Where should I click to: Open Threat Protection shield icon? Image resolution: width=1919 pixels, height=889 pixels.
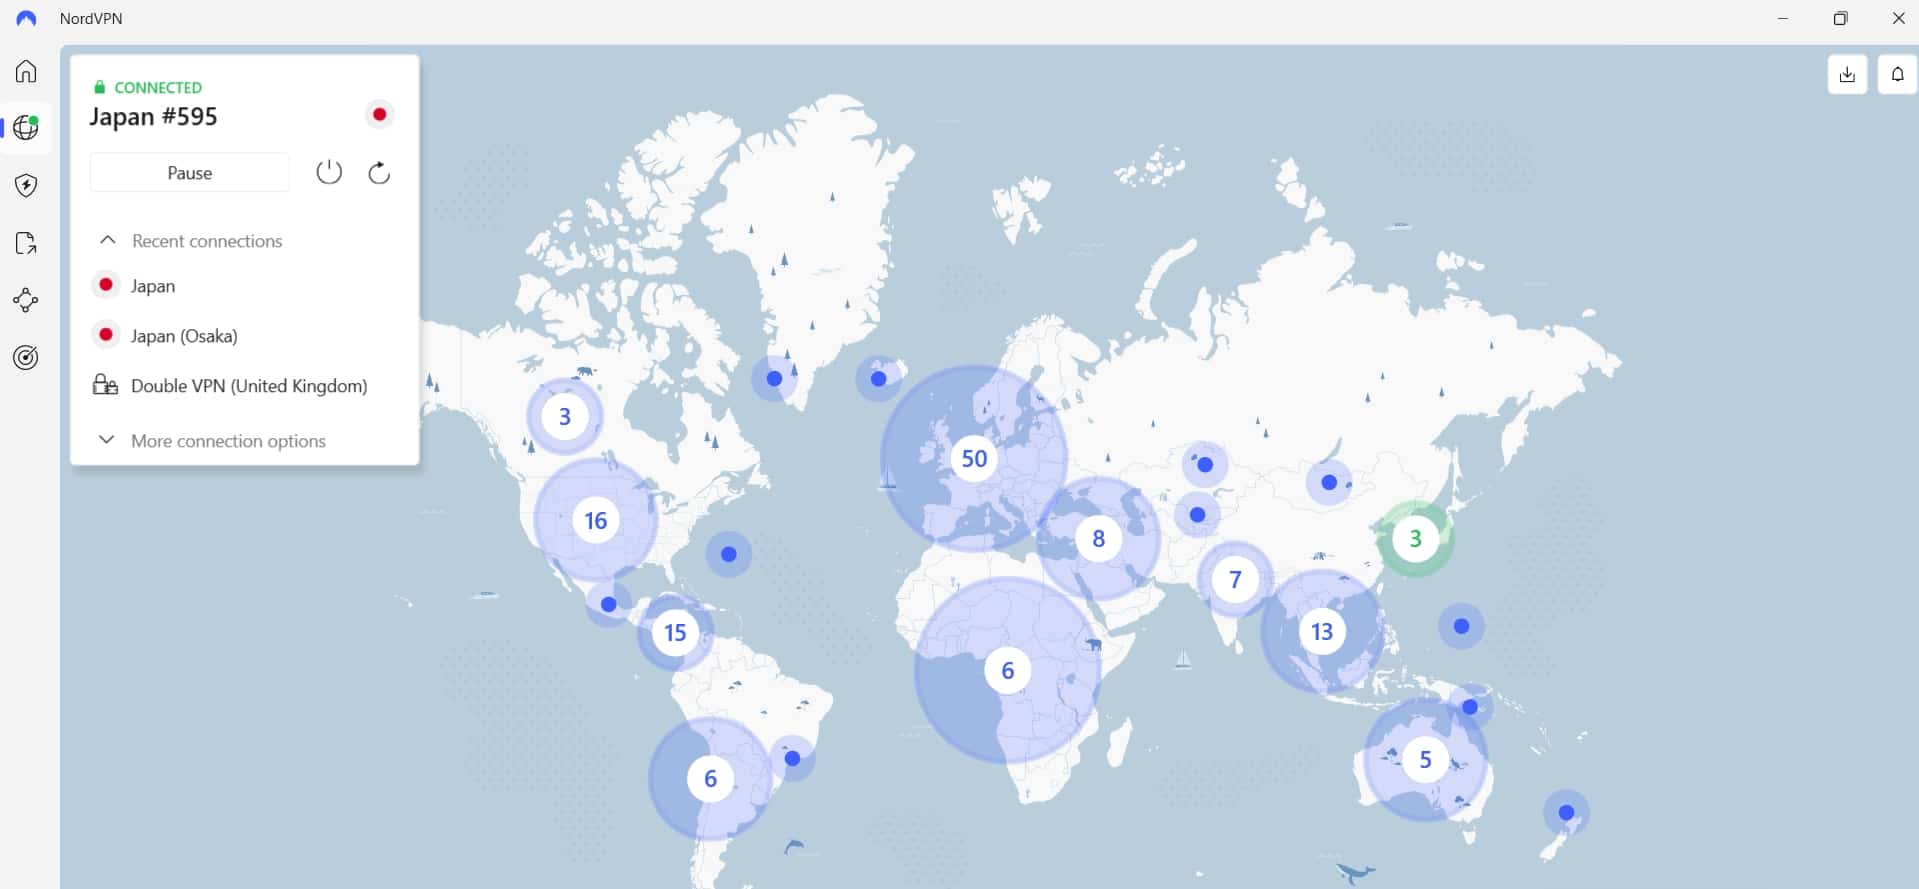point(26,185)
